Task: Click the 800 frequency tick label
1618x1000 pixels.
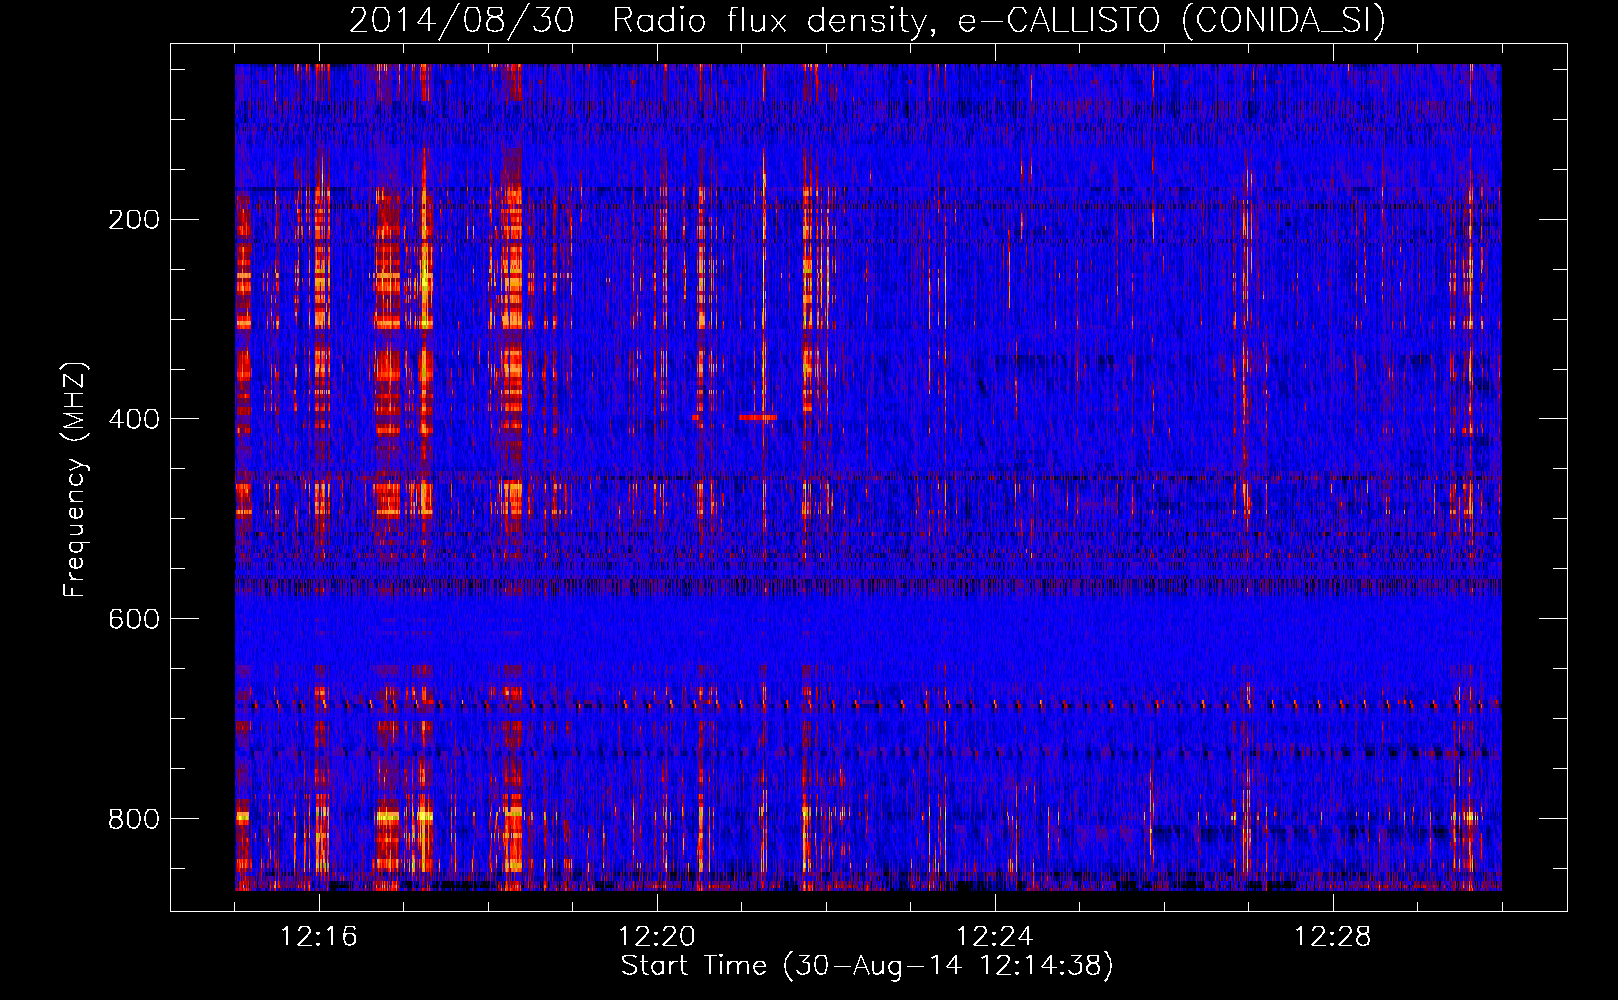Action: pyautogui.click(x=133, y=819)
